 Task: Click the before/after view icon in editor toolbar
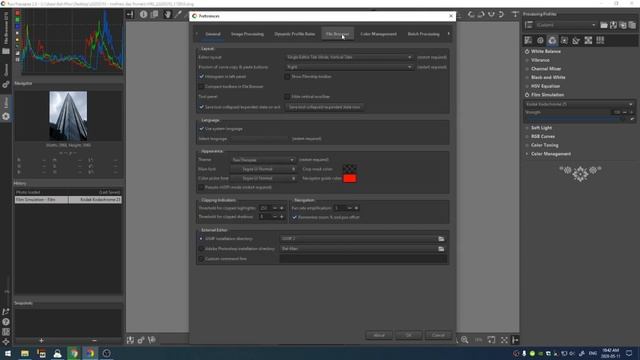155,15
